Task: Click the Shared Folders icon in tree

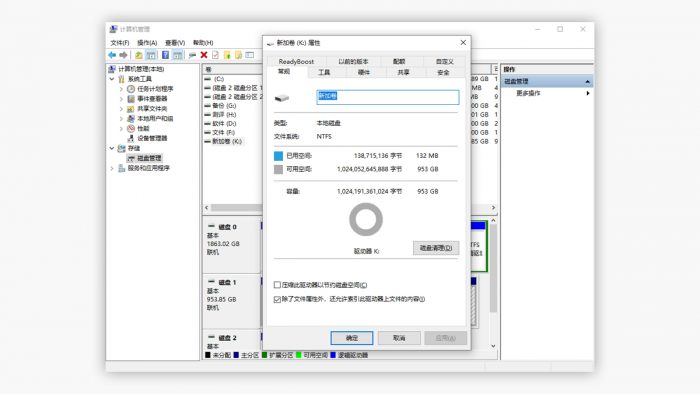Action: pos(131,108)
